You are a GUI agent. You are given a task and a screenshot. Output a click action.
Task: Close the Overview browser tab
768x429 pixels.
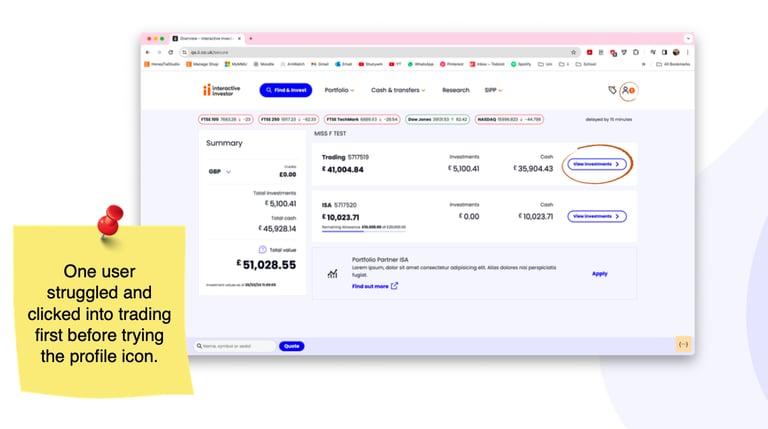click(x=240, y=38)
